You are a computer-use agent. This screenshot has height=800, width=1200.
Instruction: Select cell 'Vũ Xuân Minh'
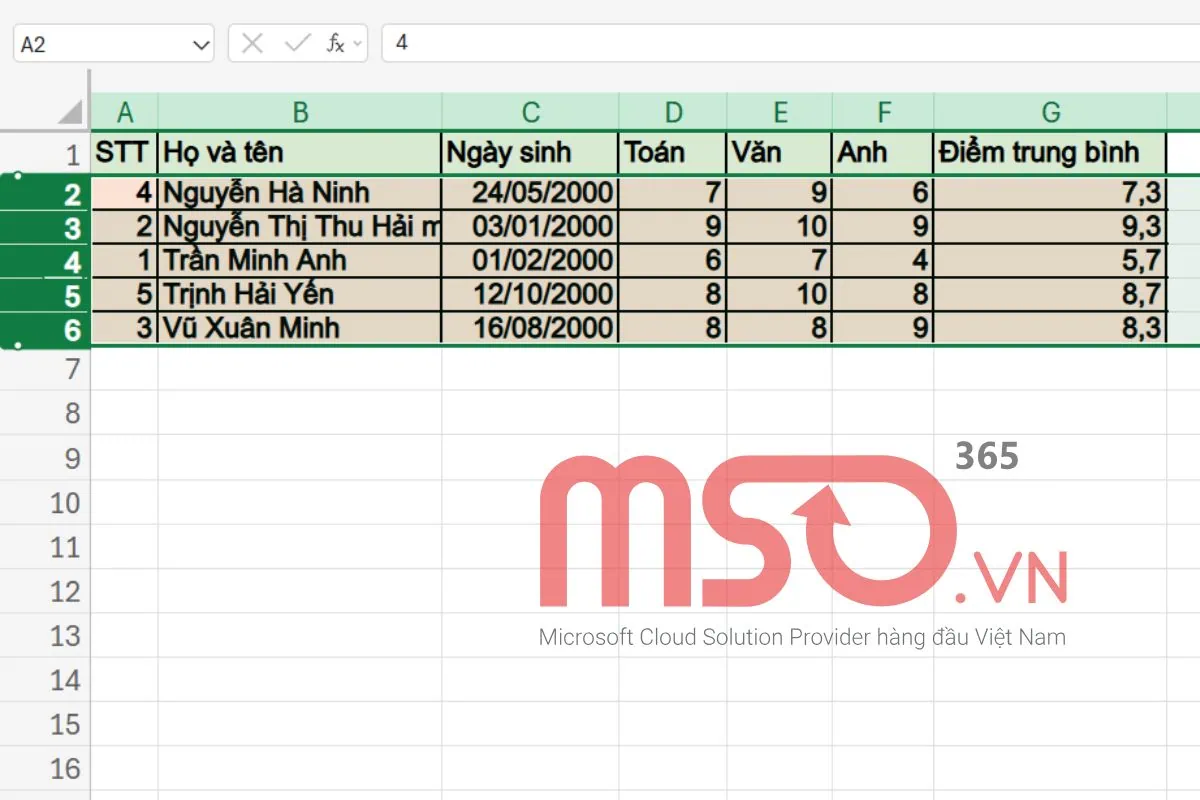point(299,328)
